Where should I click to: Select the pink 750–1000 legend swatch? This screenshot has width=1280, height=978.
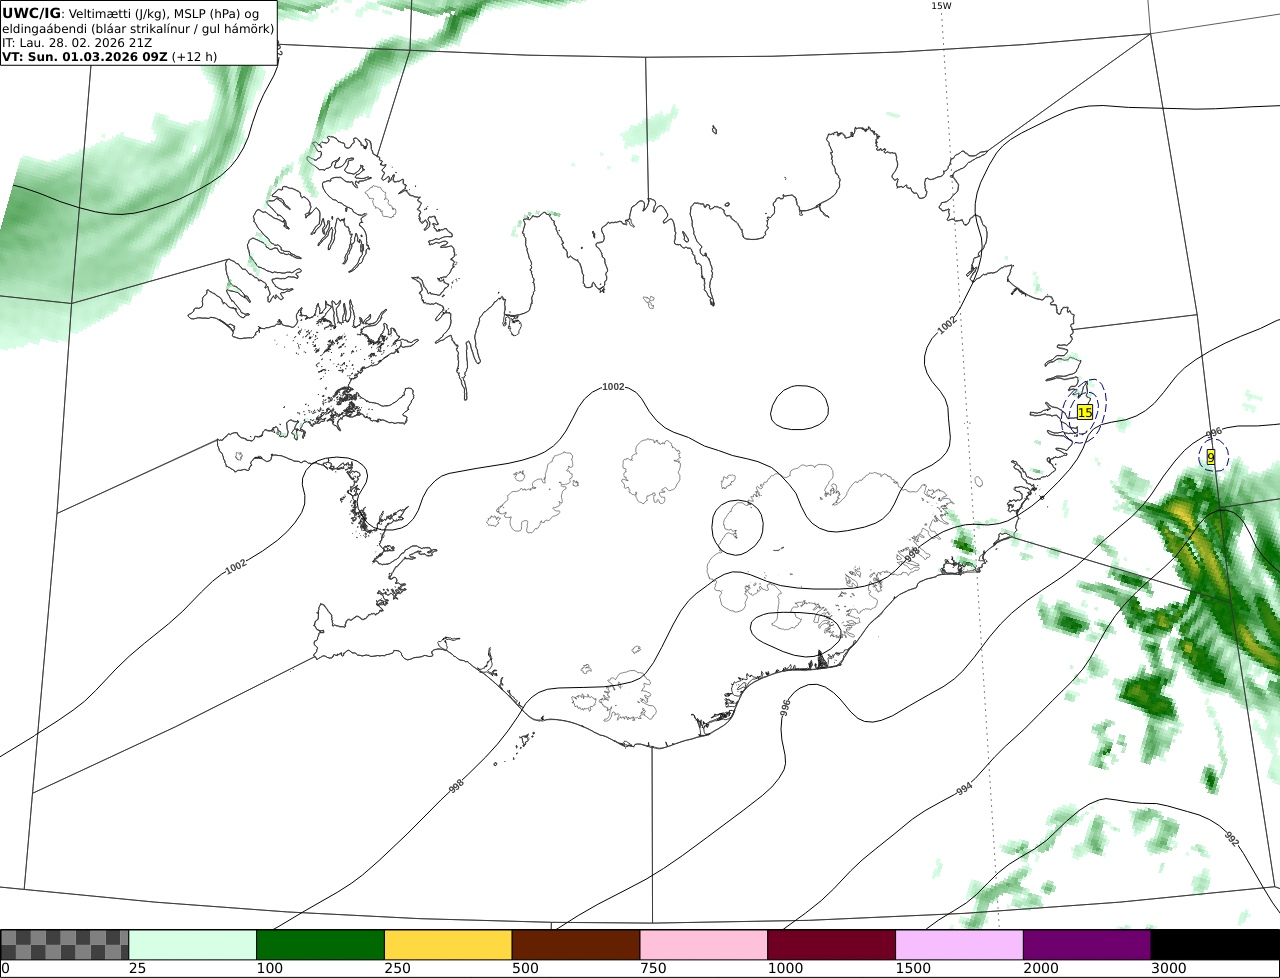point(704,945)
